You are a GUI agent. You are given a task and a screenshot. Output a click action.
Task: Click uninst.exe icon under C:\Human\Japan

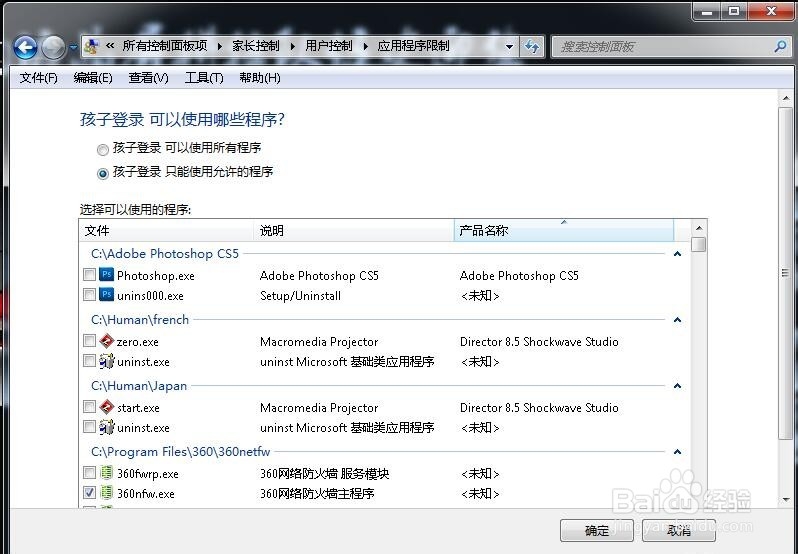pyautogui.click(x=106, y=427)
